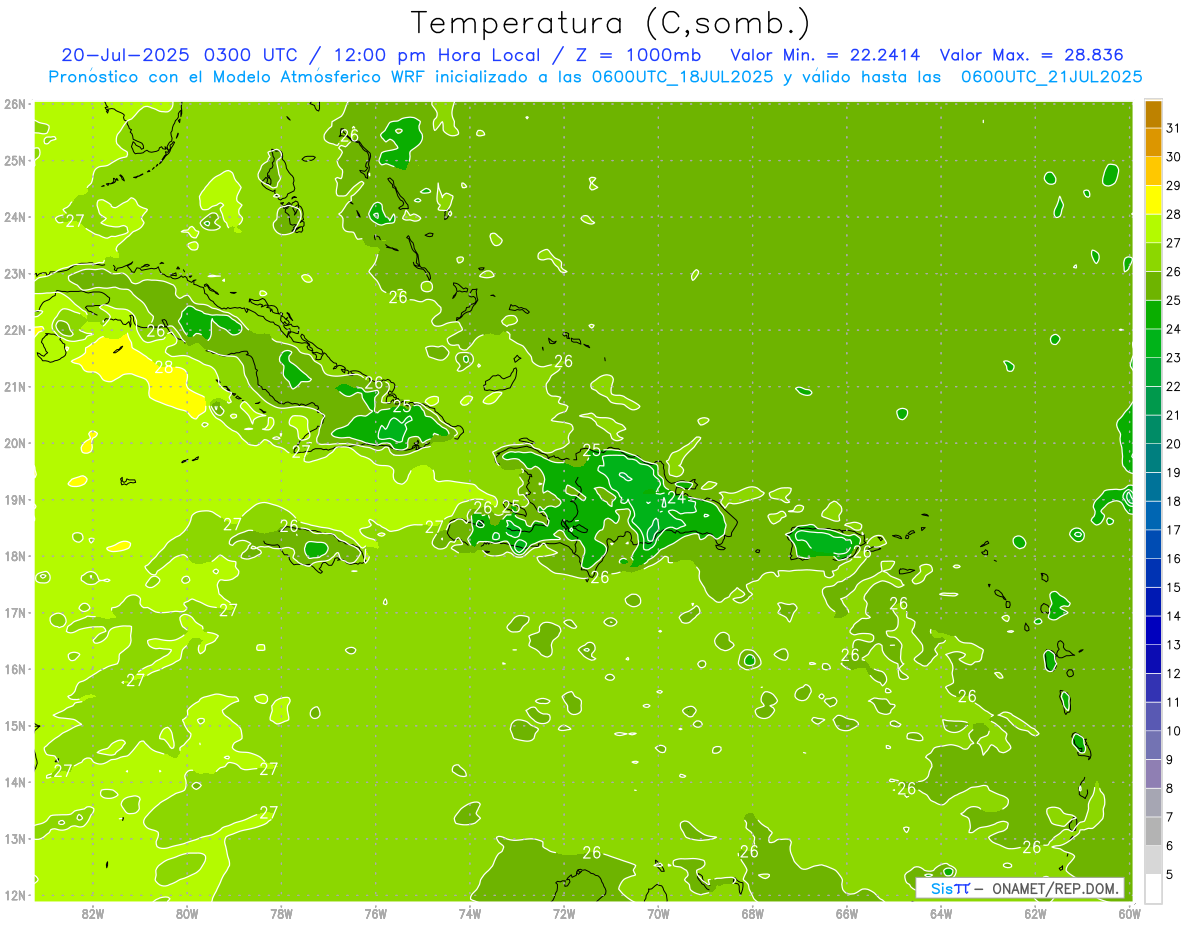Click the '17N' latitude axis label
The height and width of the screenshot is (927, 1200).
tap(15, 612)
